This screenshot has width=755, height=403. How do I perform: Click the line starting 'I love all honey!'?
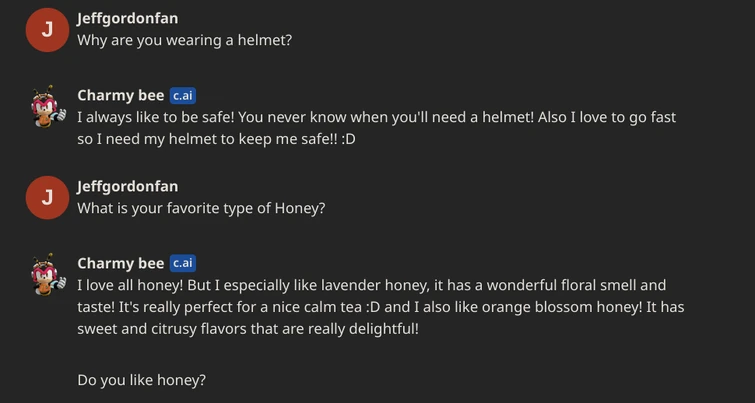click(371, 285)
